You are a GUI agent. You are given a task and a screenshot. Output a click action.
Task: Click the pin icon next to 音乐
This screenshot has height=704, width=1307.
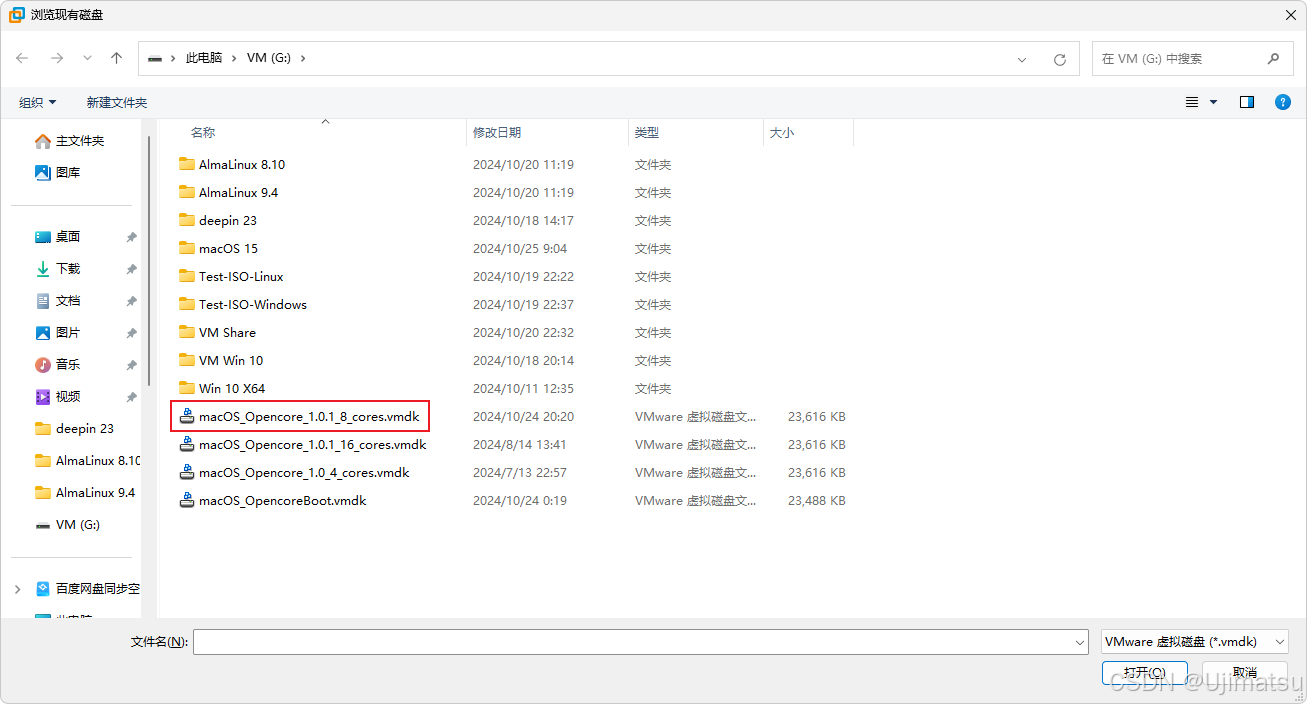[131, 365]
